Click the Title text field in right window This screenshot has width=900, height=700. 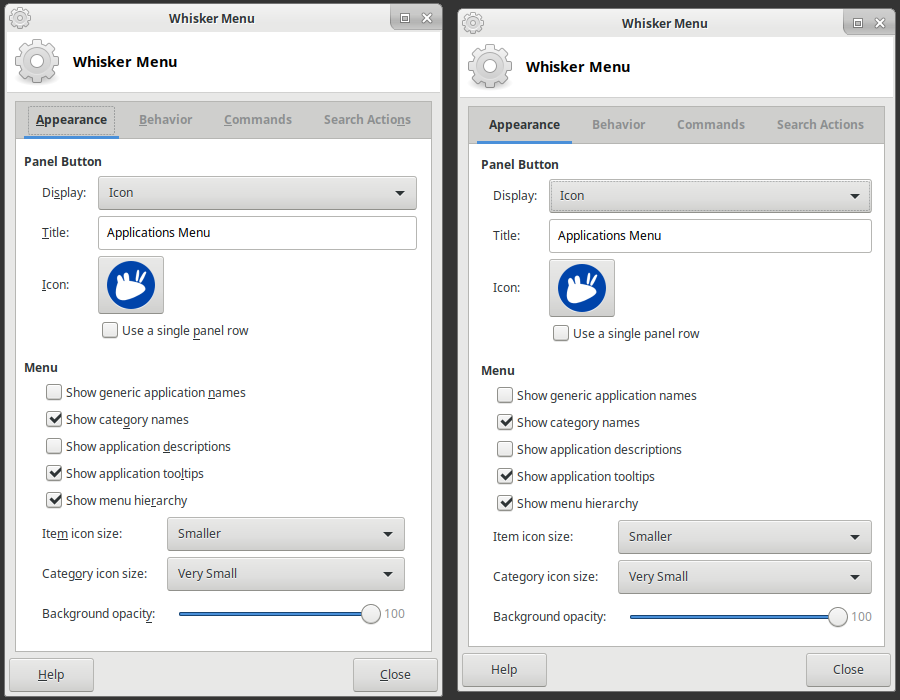[x=710, y=236]
